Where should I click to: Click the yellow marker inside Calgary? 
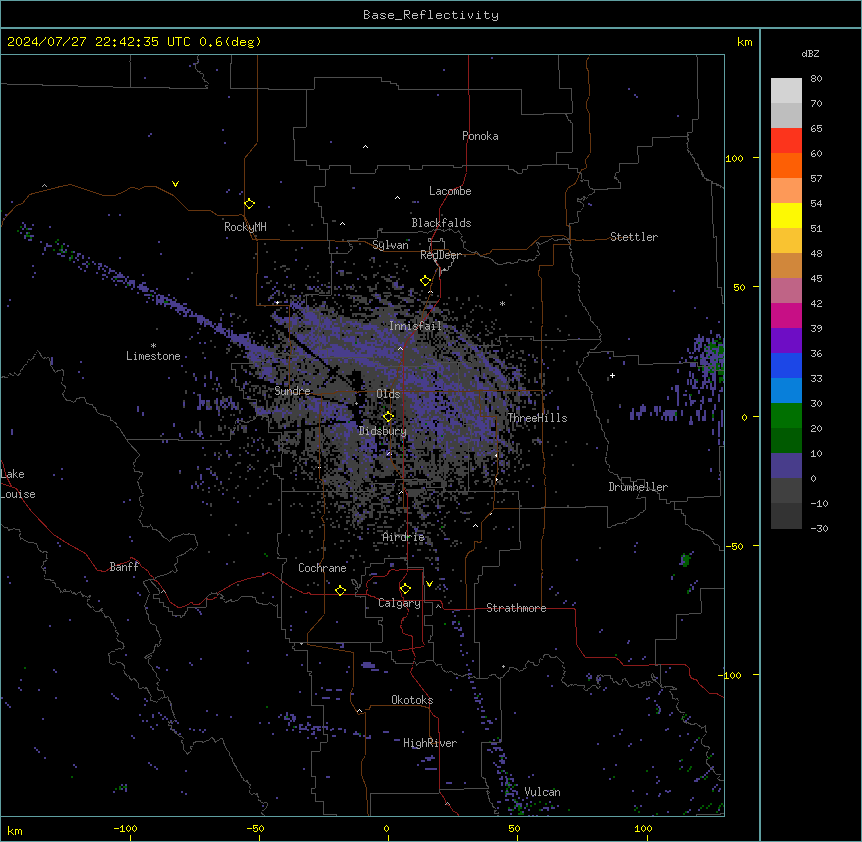[x=405, y=589]
